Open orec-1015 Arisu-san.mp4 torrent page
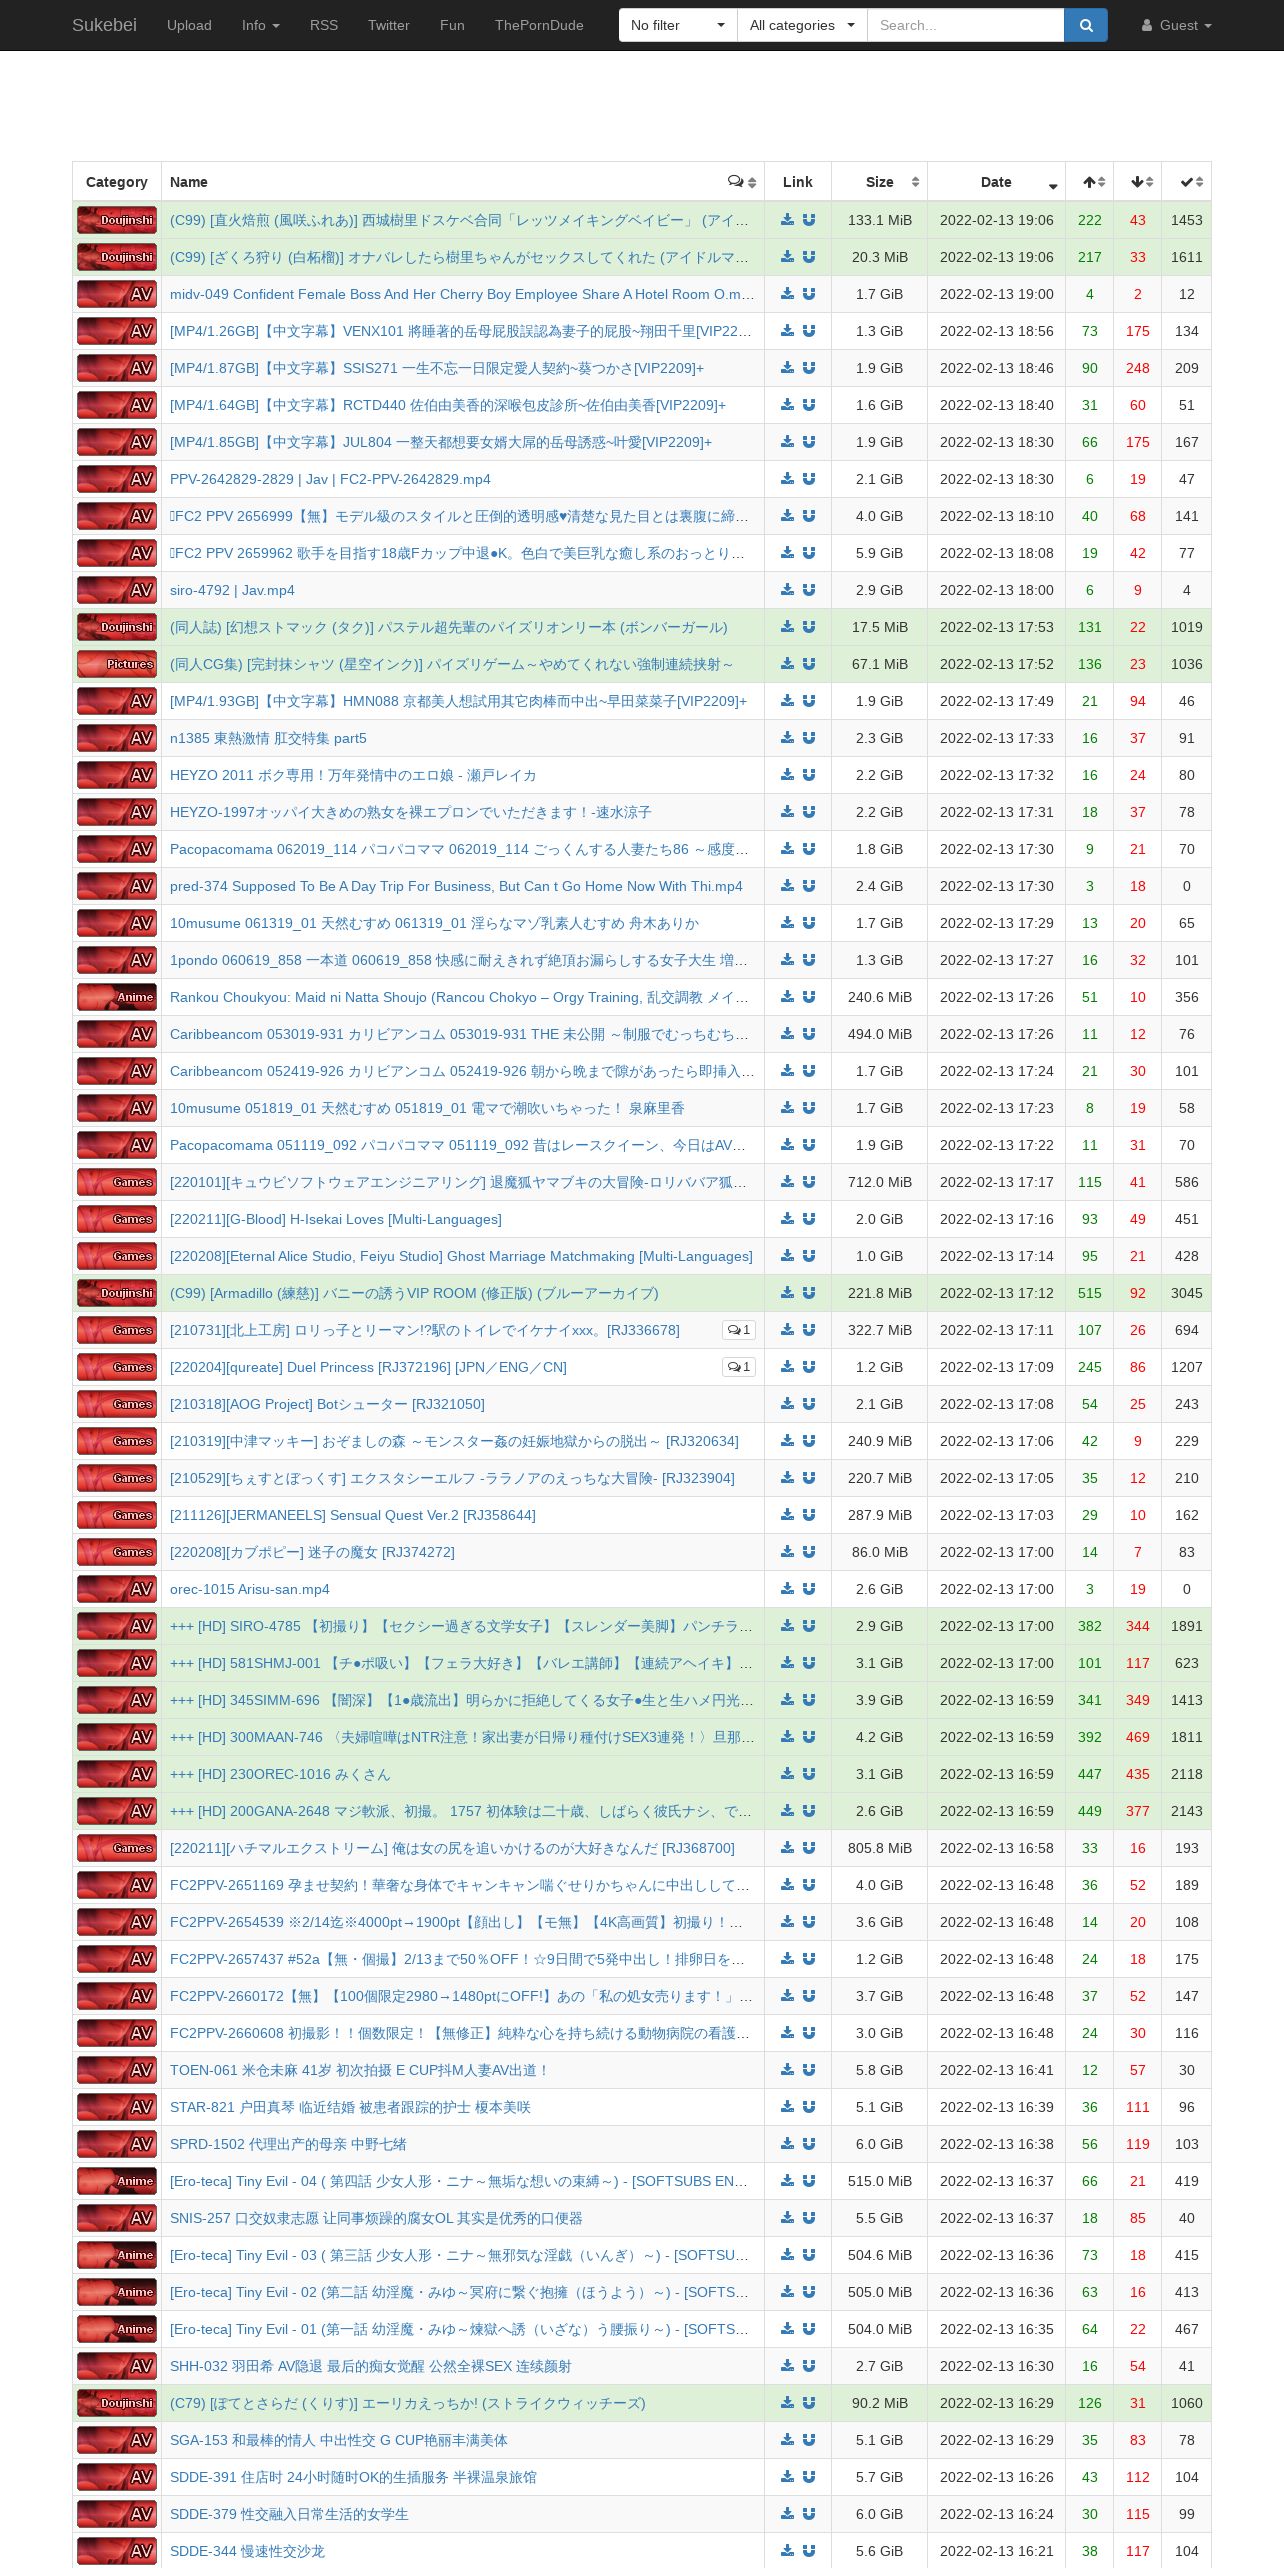Viewport: 1284px width, 2568px height. tap(250, 1589)
